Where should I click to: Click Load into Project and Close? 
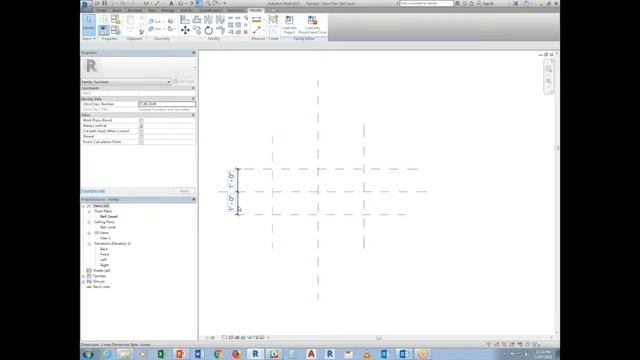tap(312, 24)
